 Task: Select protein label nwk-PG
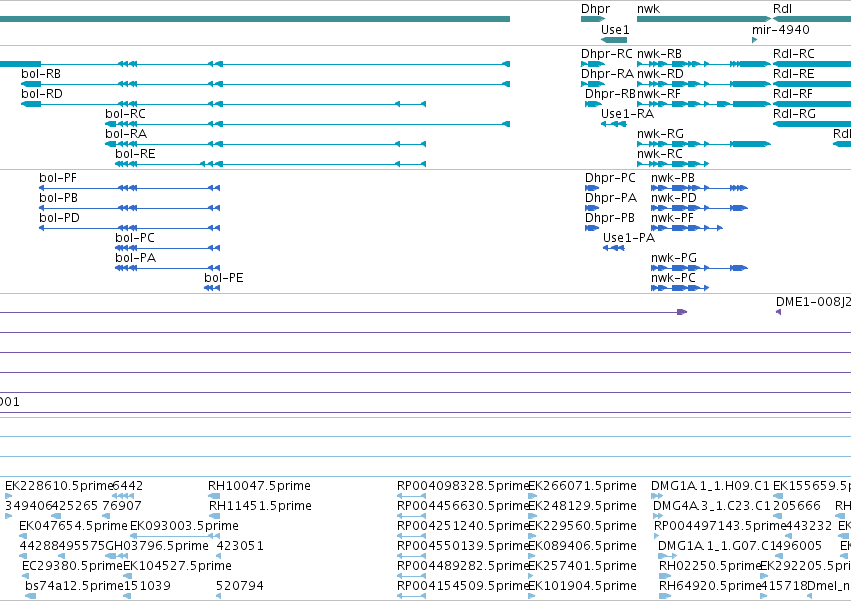(x=674, y=258)
